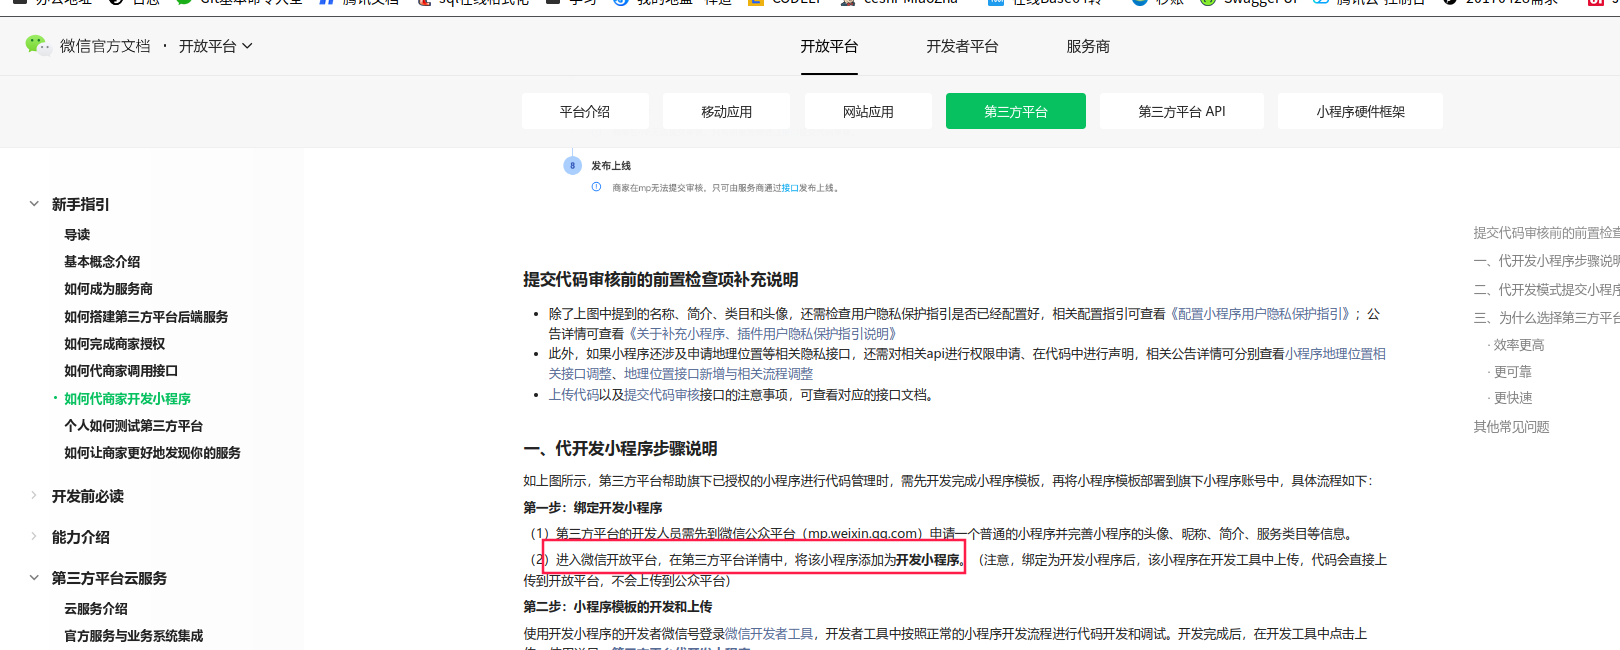The image size is (1620, 650).
Task: Select the 第三方平台 API category button
Action: 1182,111
